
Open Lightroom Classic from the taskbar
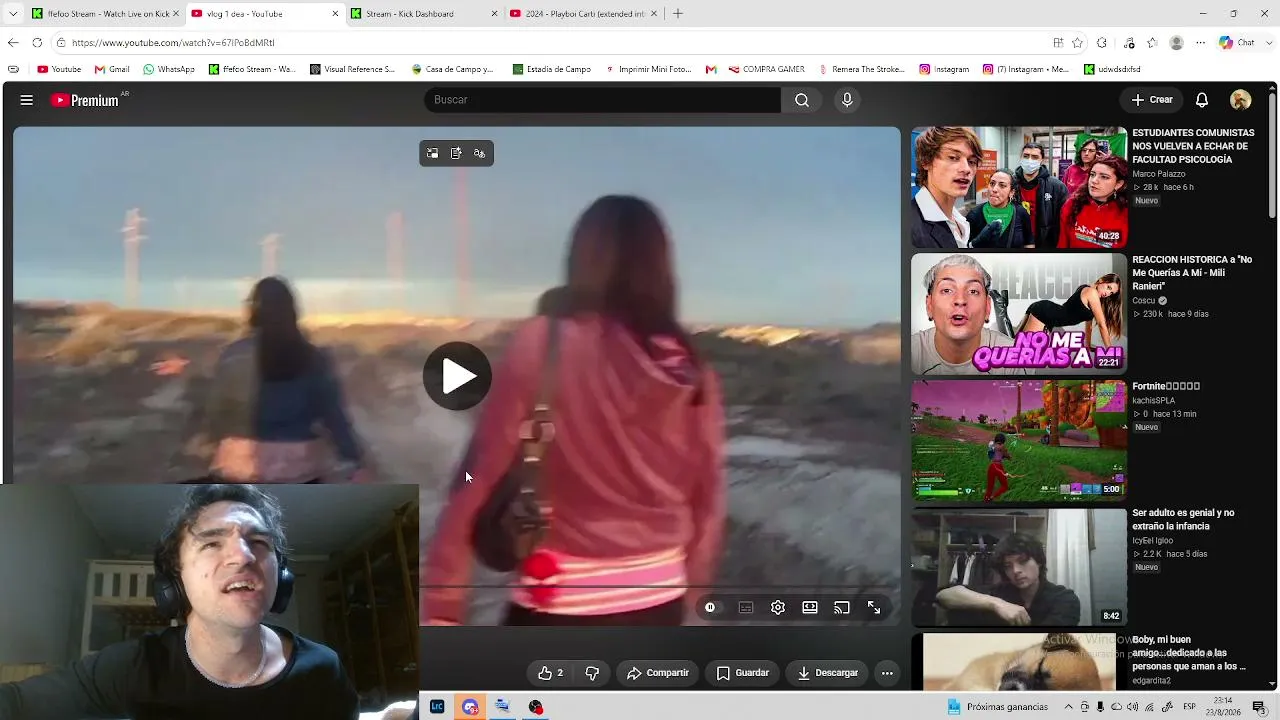pyautogui.click(x=437, y=707)
